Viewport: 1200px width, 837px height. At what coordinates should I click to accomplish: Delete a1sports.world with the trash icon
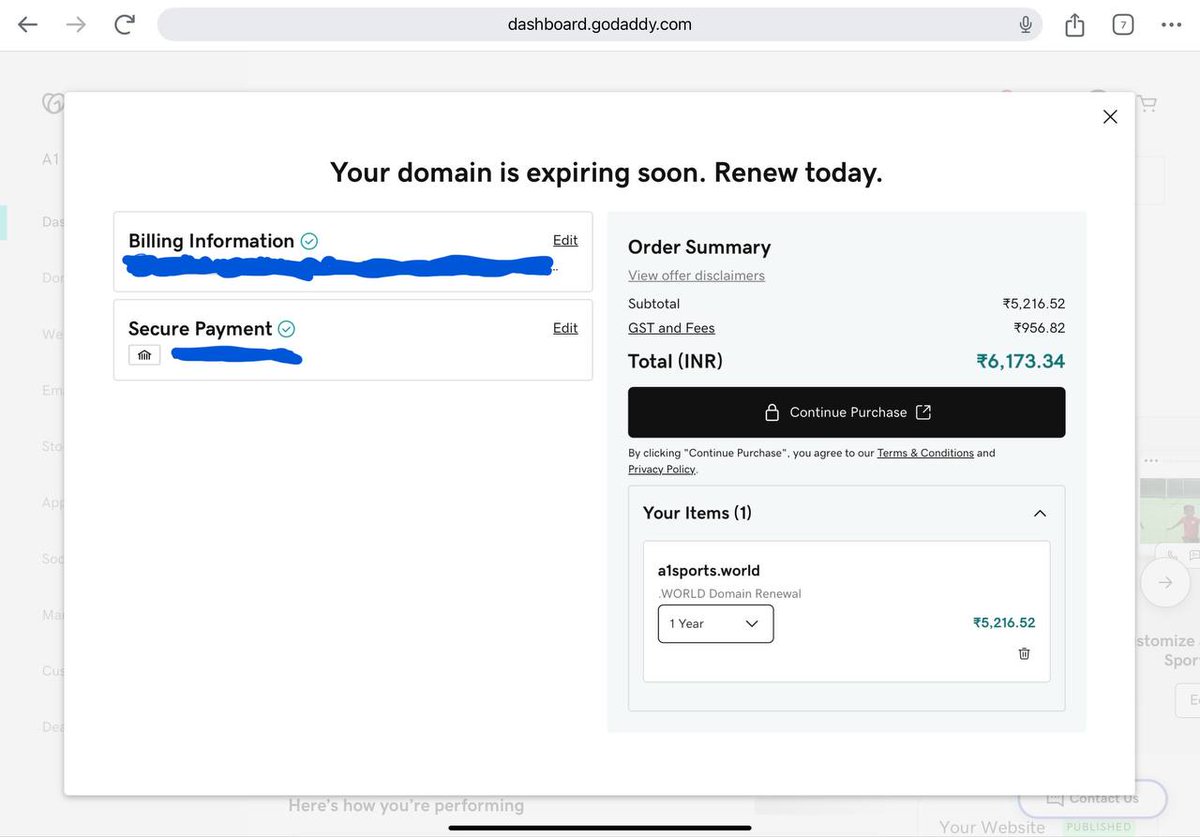pyautogui.click(x=1024, y=654)
